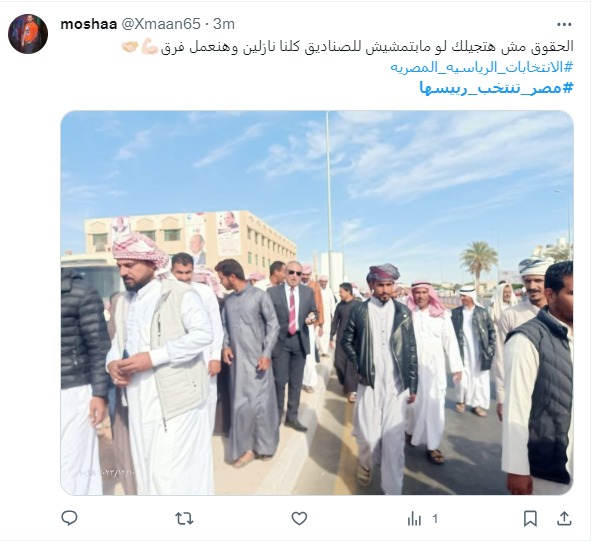Open moshaa's profile avatar picture

coord(28,34)
